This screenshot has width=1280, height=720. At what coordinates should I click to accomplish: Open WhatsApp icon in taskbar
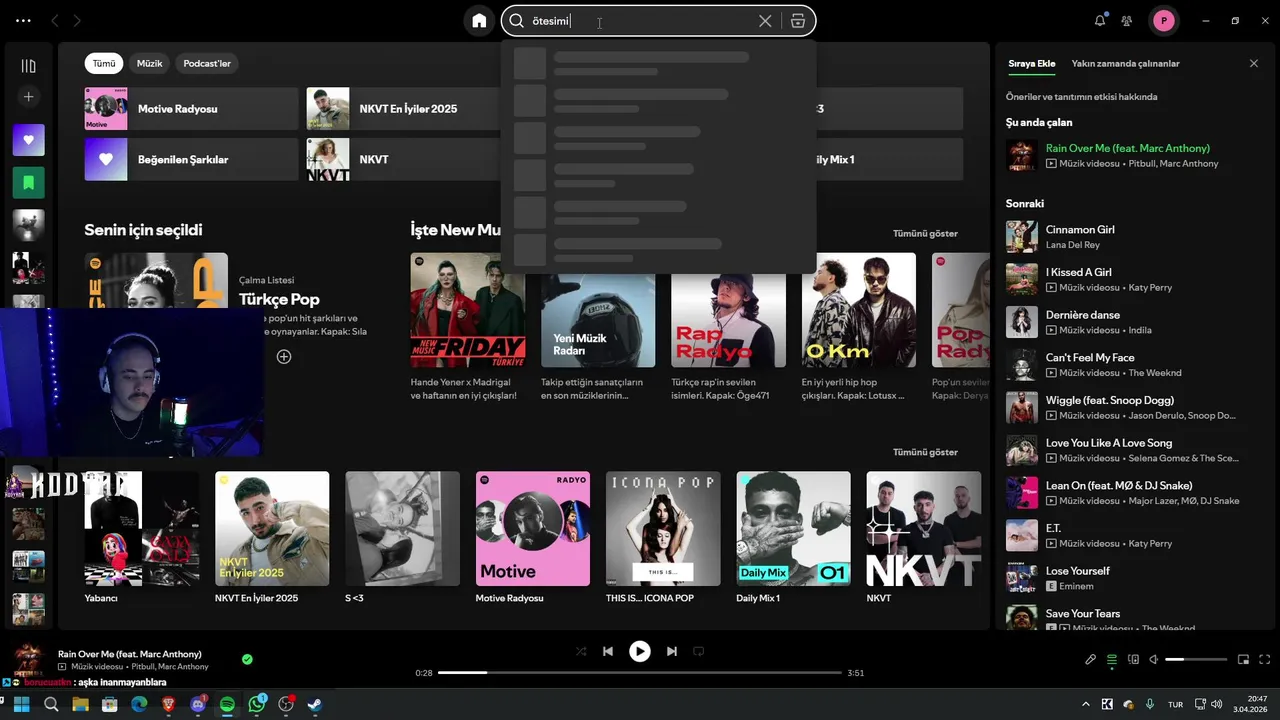tap(257, 704)
